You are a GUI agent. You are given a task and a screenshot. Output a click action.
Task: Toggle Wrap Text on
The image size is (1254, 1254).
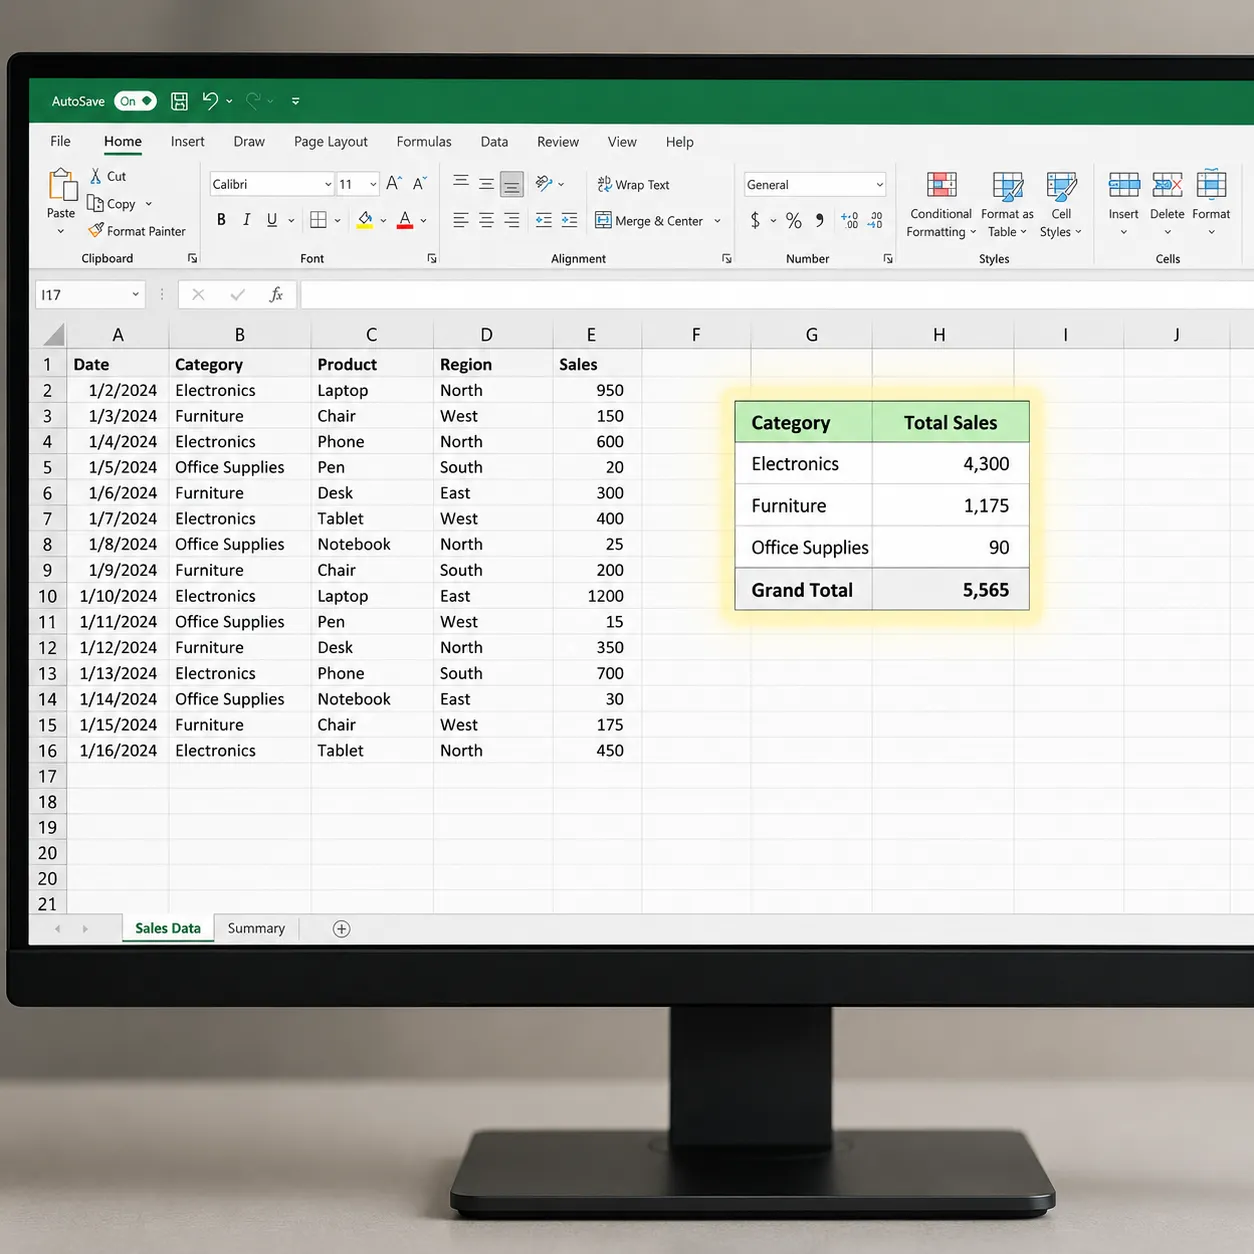(633, 185)
